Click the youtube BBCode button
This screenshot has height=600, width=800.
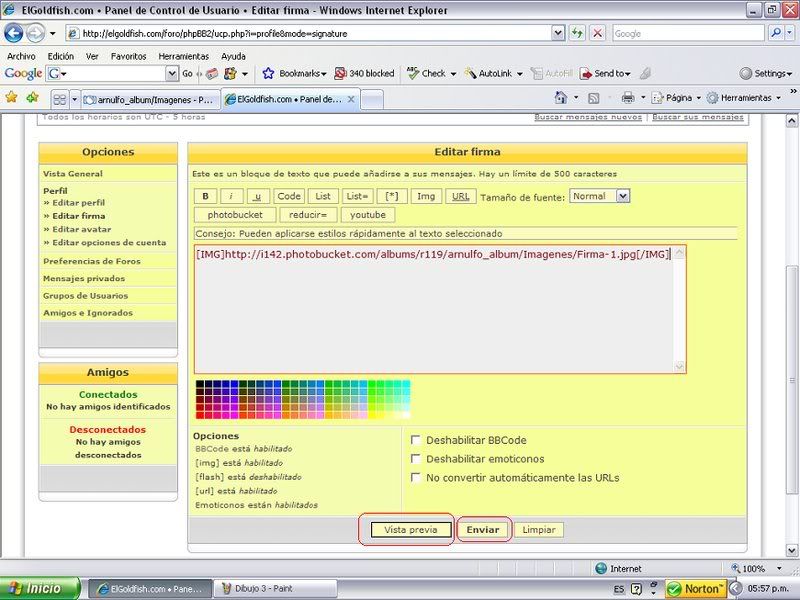point(368,215)
